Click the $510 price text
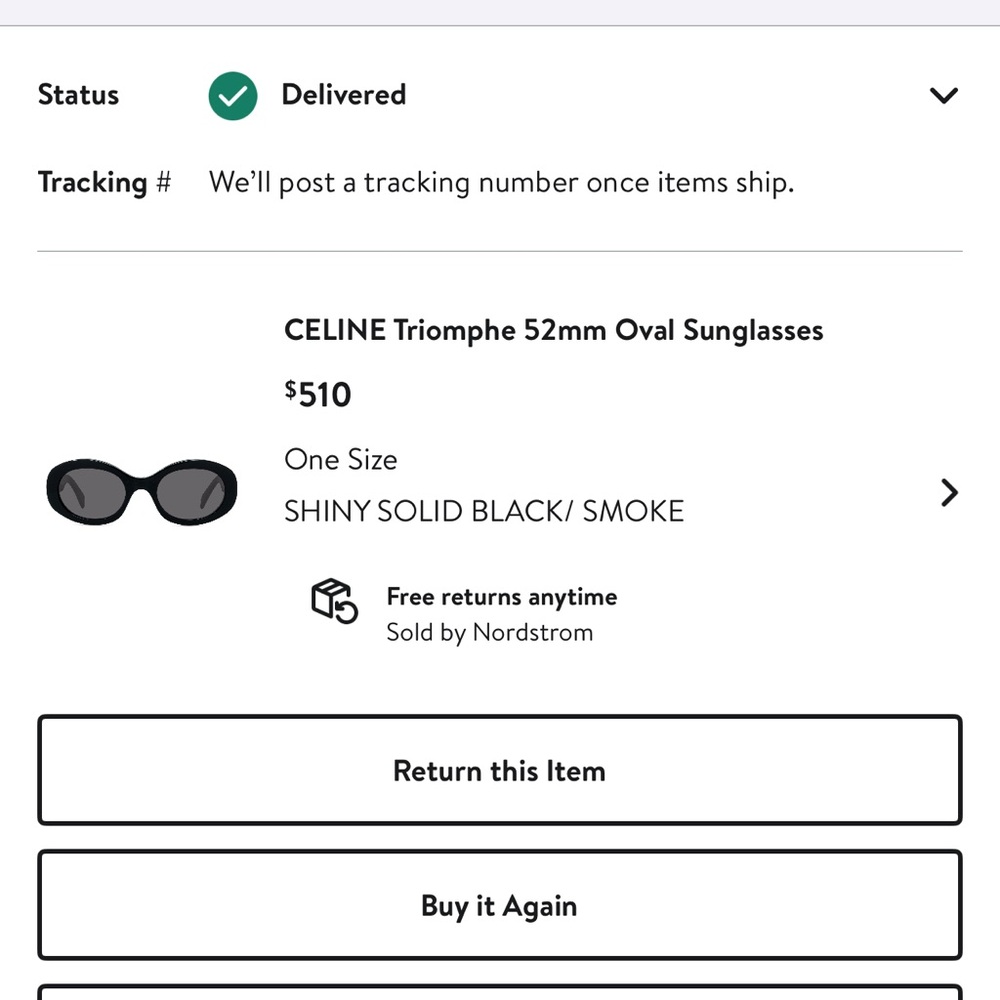1000x1000 pixels. 317,393
